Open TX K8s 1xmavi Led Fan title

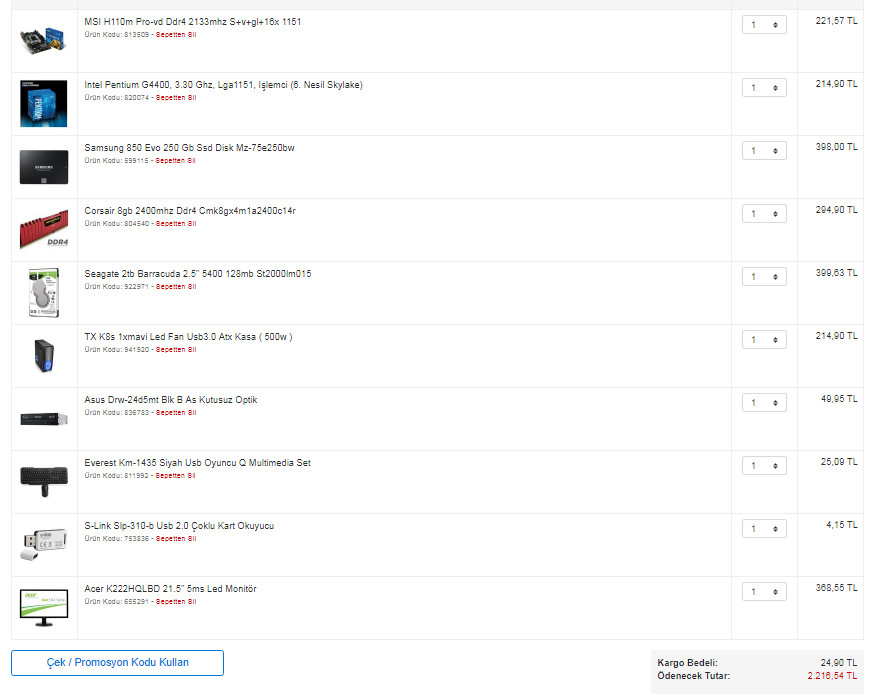tap(188, 337)
